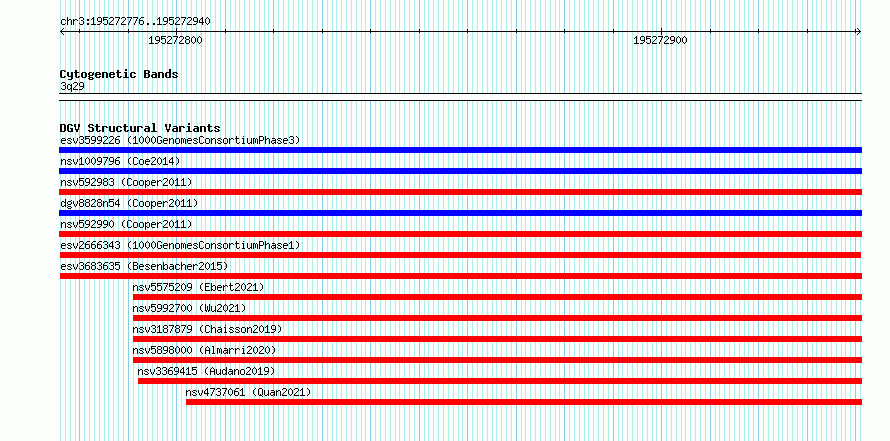Click the left arrow of the ruler
Viewport: 890px width, 441px height.
click(62, 31)
